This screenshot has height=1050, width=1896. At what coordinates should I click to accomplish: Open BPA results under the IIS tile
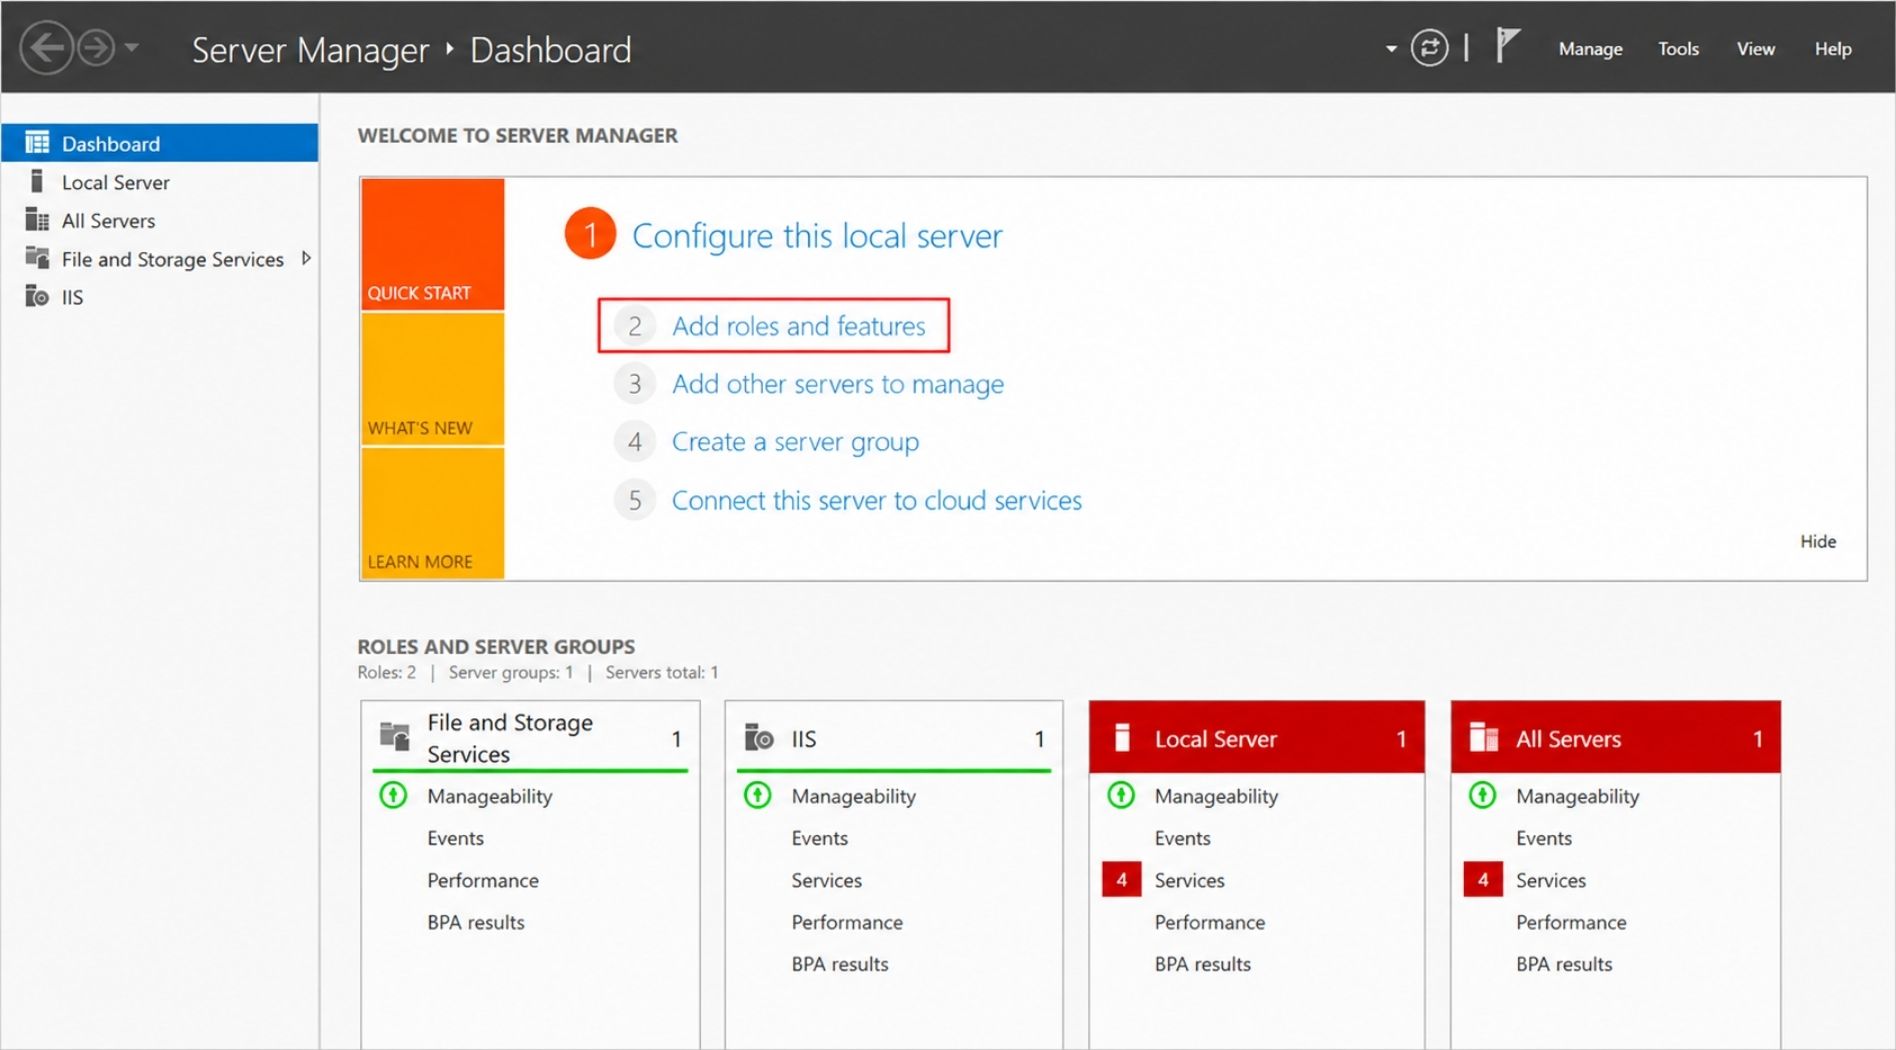pos(840,964)
